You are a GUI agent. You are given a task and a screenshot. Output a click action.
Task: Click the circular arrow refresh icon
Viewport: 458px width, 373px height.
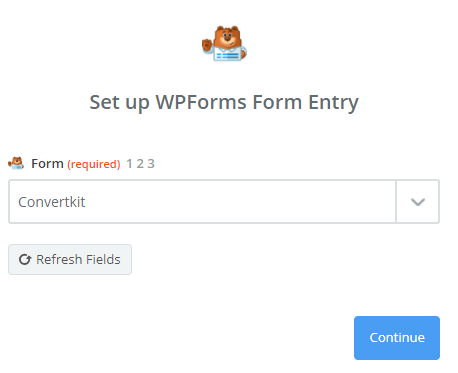click(x=25, y=259)
